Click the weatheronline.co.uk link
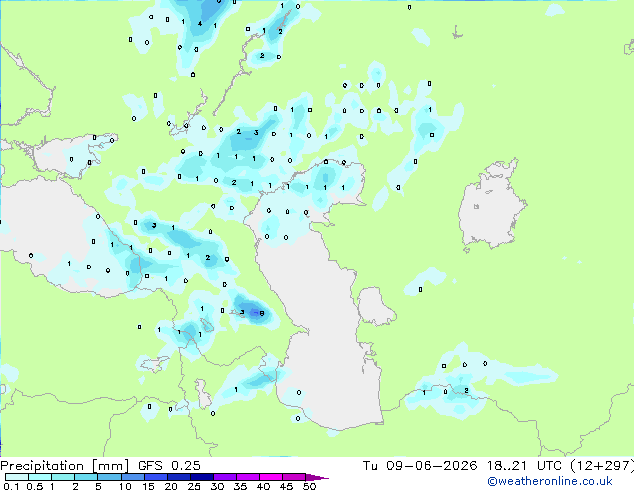 click(x=550, y=482)
